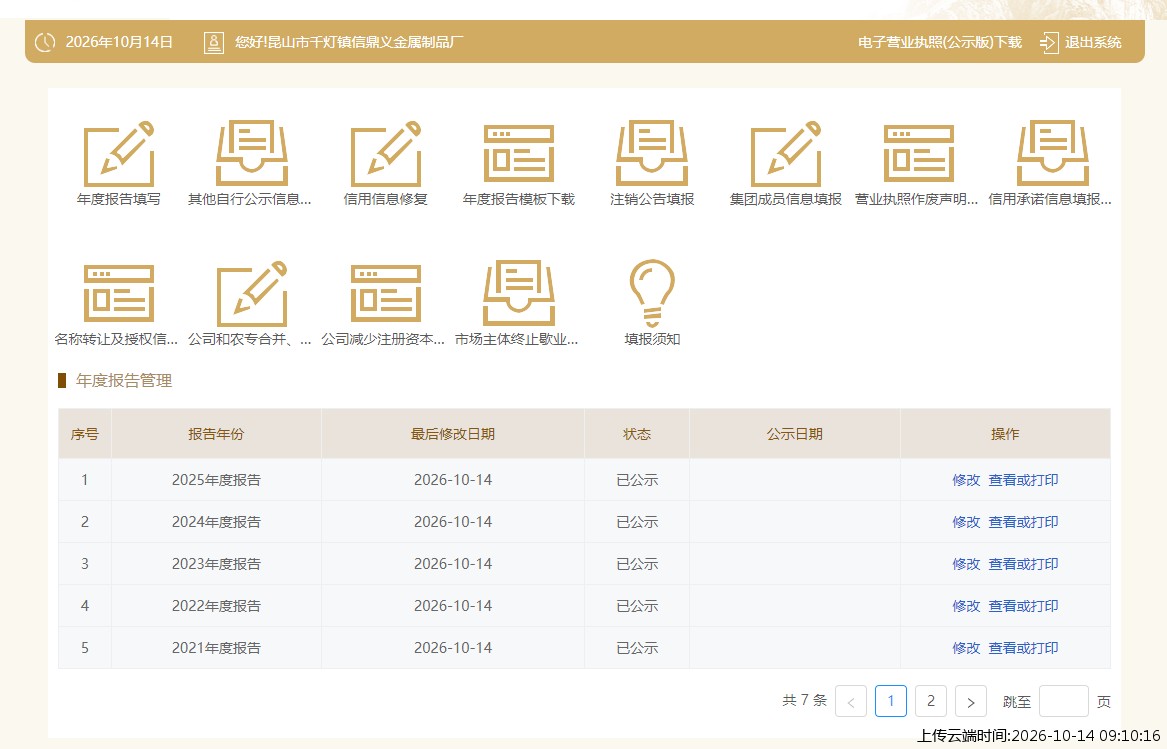View or print 2022年度报告
Viewport: 1167px width, 749px height.
[x=1023, y=606]
